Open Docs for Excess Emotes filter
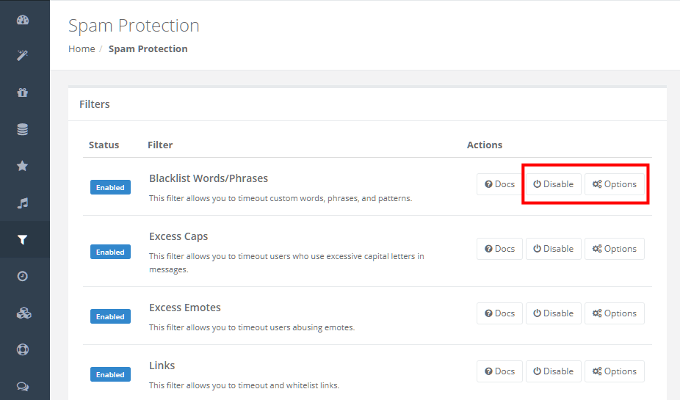Viewport: 680px width, 400px height. click(x=499, y=313)
